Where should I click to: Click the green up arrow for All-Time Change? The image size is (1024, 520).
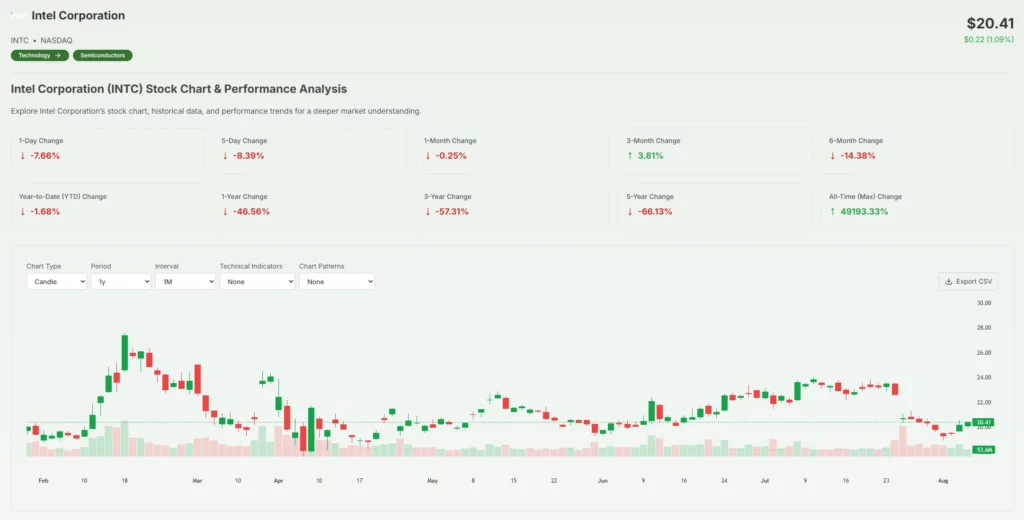[x=832, y=212]
